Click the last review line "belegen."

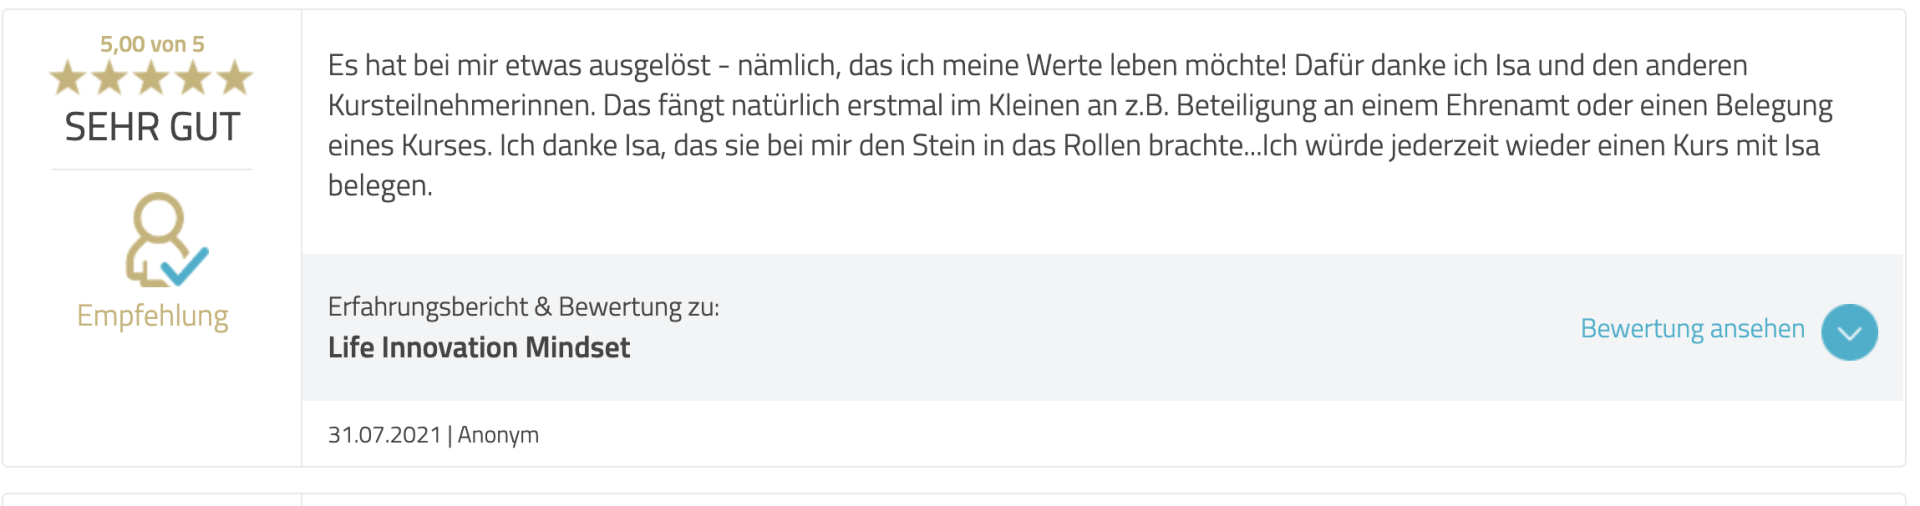tap(380, 186)
